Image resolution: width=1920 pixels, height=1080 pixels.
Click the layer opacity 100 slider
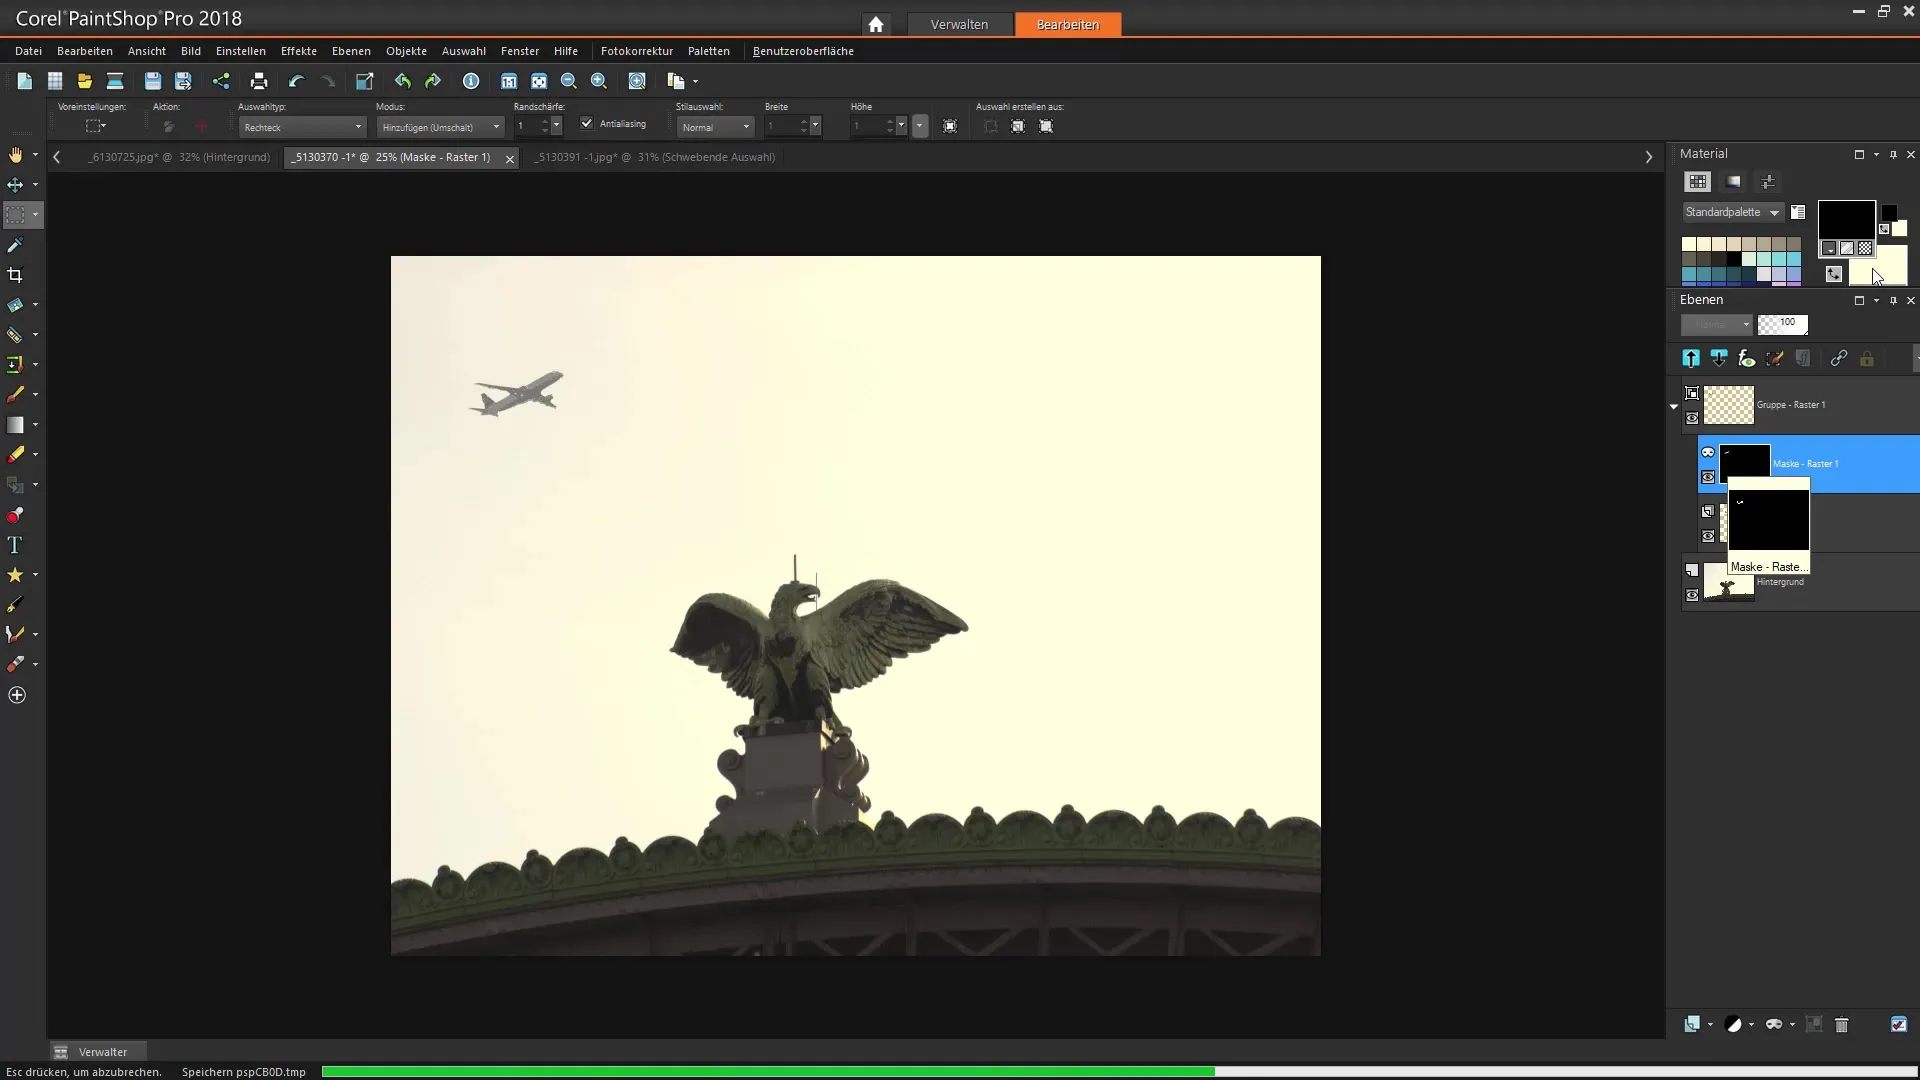click(1782, 324)
